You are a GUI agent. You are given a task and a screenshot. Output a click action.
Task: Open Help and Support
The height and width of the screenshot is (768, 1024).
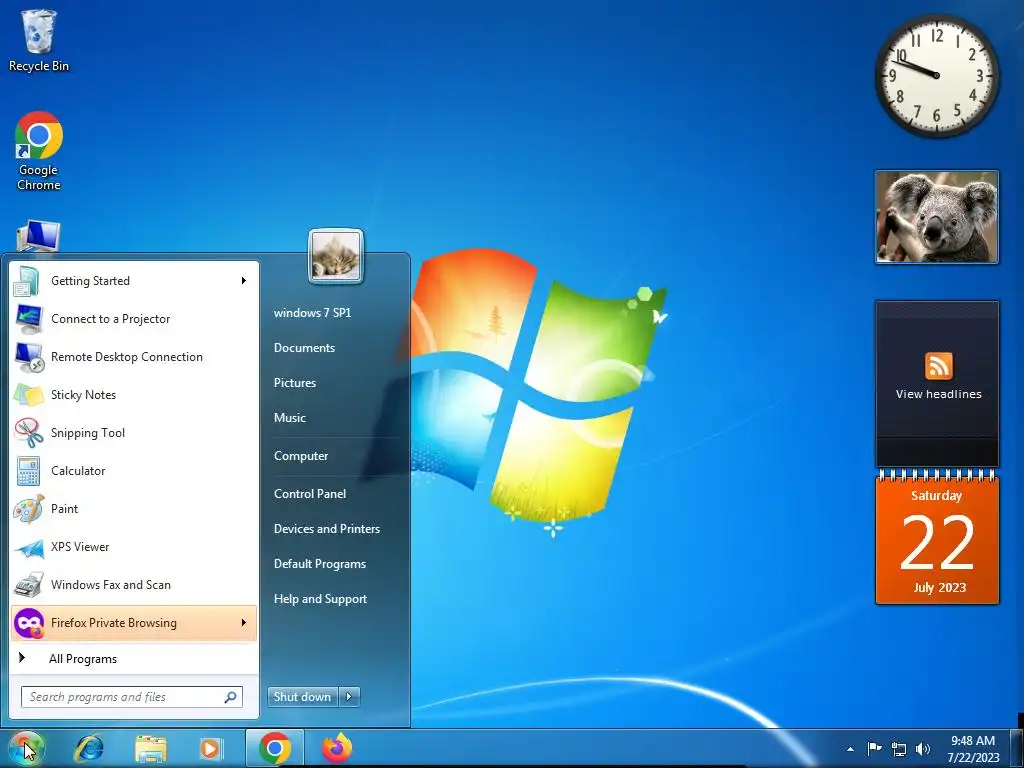pos(320,599)
